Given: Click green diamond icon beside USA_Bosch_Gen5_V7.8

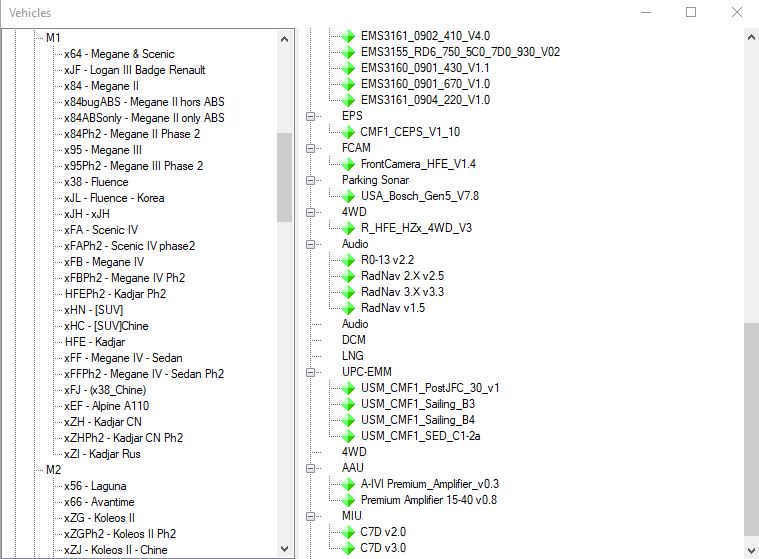Looking at the screenshot, I should (x=348, y=196).
